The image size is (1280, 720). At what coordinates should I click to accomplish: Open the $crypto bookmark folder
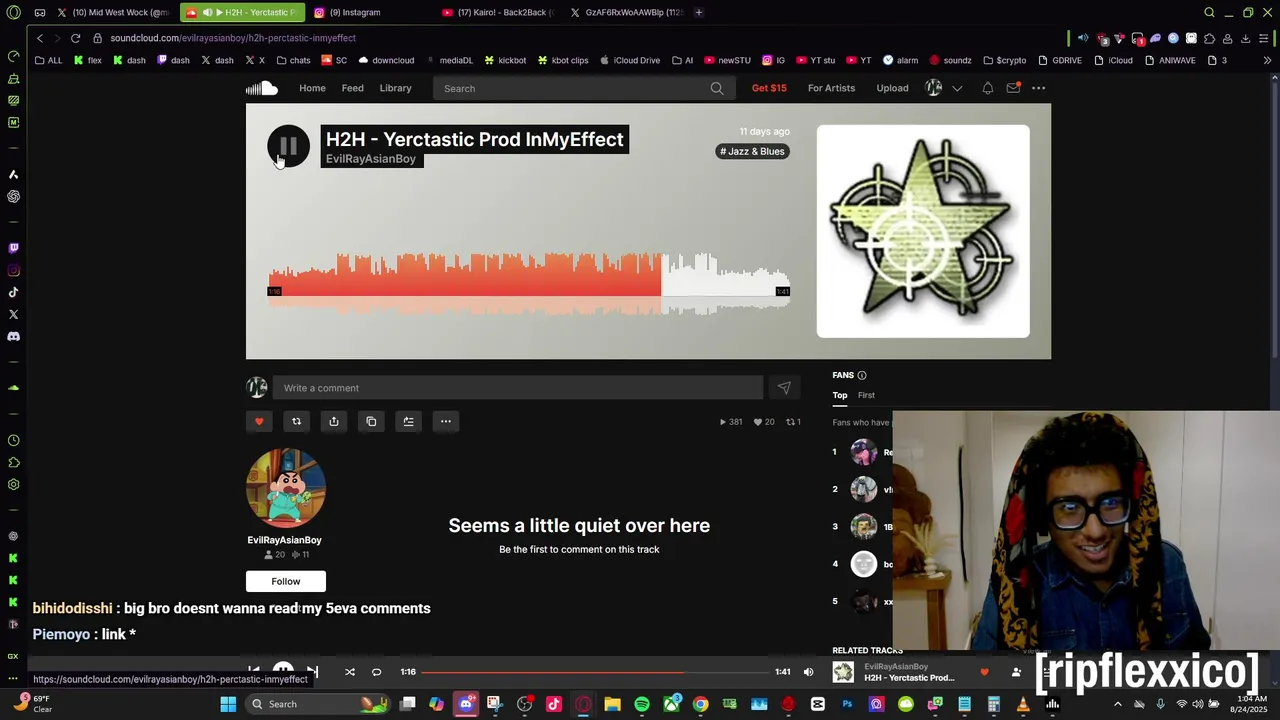tap(1005, 60)
